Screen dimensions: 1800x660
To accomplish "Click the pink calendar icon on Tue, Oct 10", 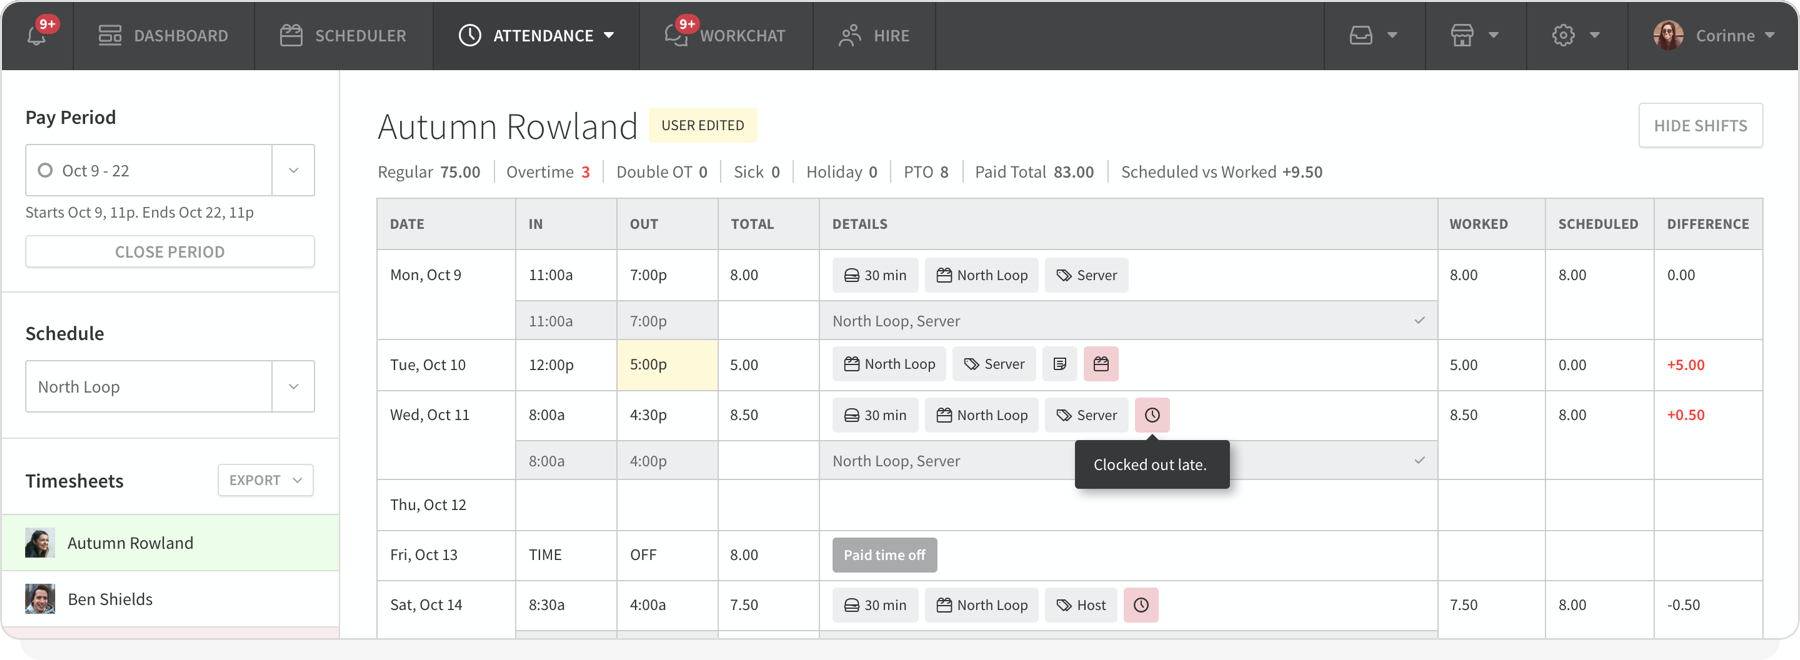I will [x=1101, y=365].
